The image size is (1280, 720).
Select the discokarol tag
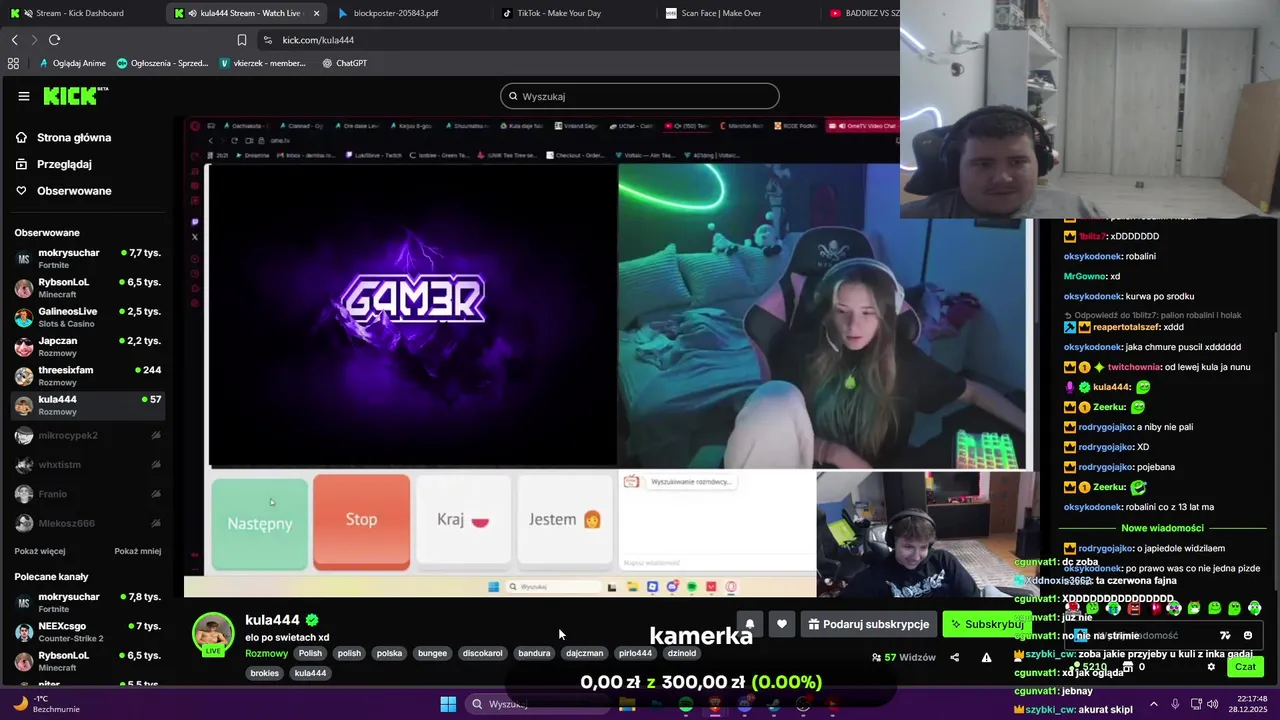coord(482,653)
